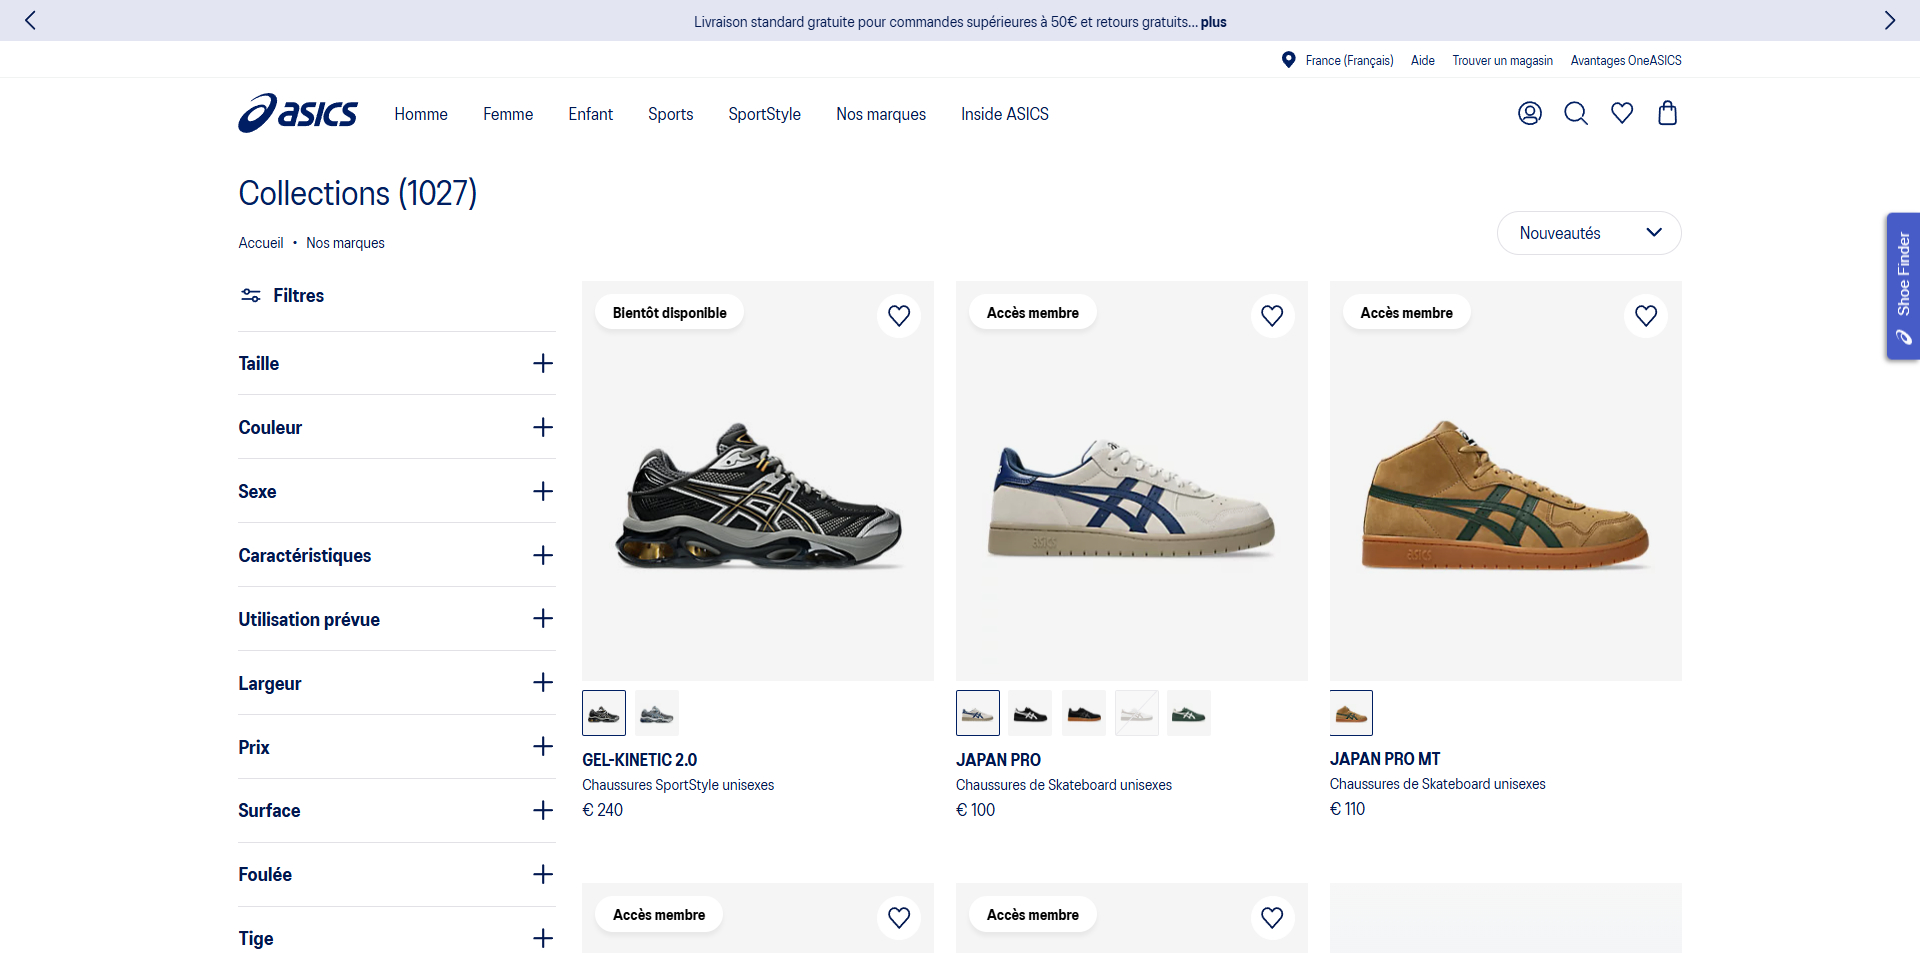Expand the Largeur filter
The image size is (1920, 953).
[396, 683]
